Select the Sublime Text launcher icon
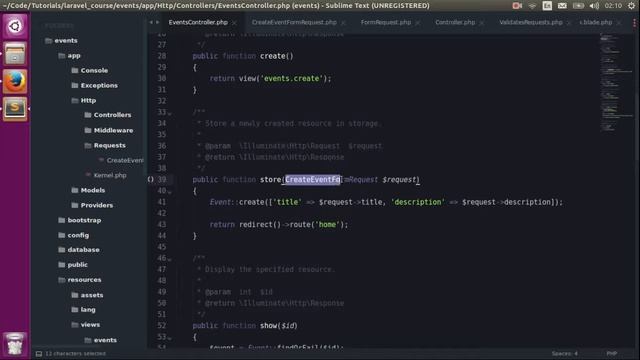 [x=15, y=109]
